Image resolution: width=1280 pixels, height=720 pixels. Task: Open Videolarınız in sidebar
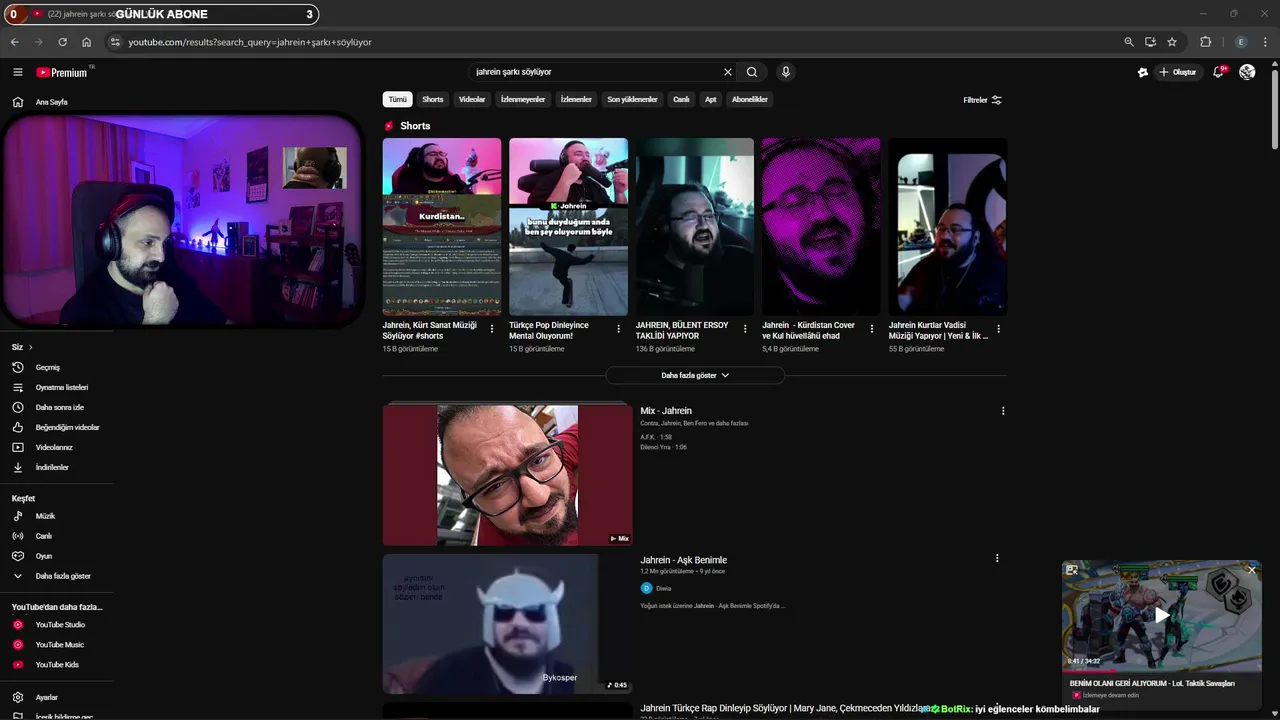click(x=56, y=447)
